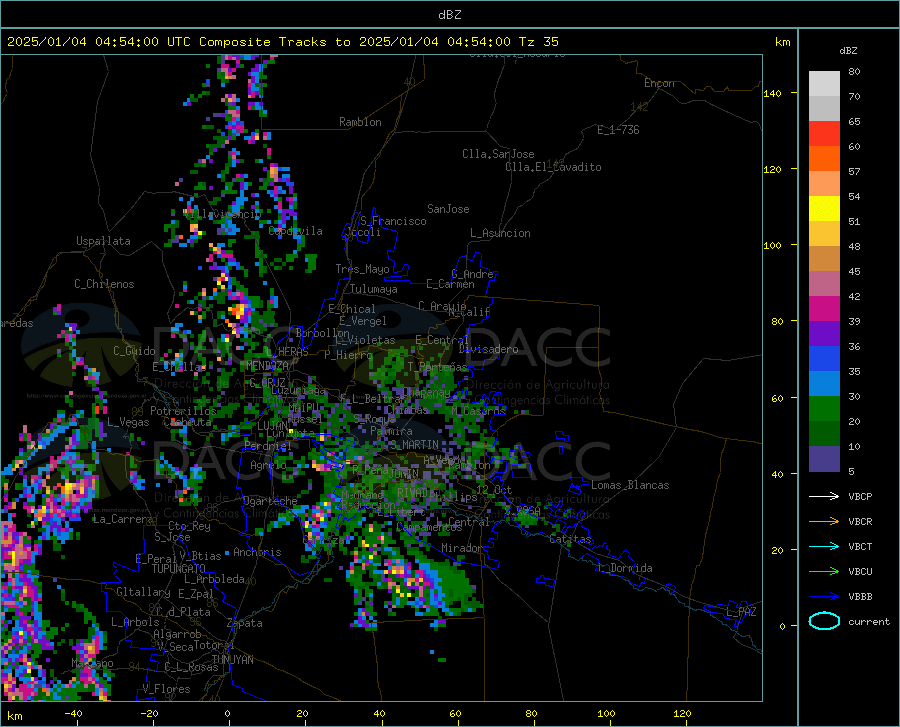Screen dimensions: 900x727
Task: Click the 'Clla.SanJose' label
Action: point(498,154)
